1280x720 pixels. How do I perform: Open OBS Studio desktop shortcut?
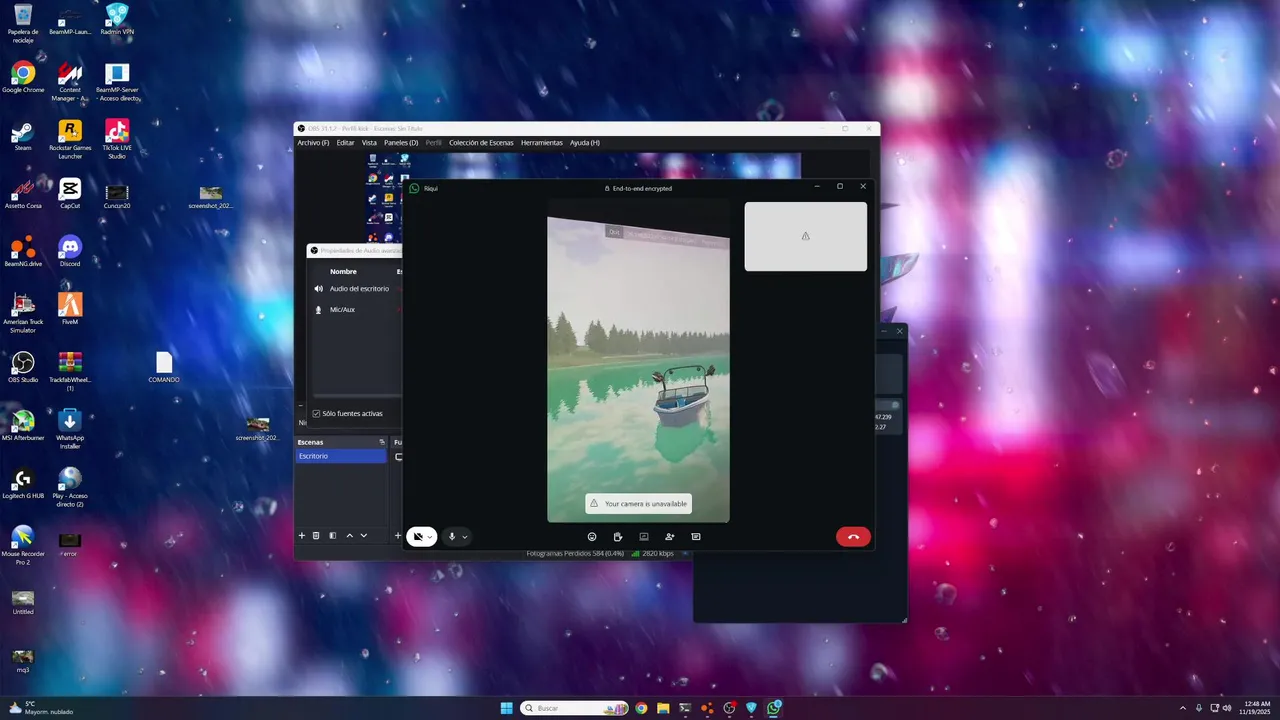click(23, 367)
